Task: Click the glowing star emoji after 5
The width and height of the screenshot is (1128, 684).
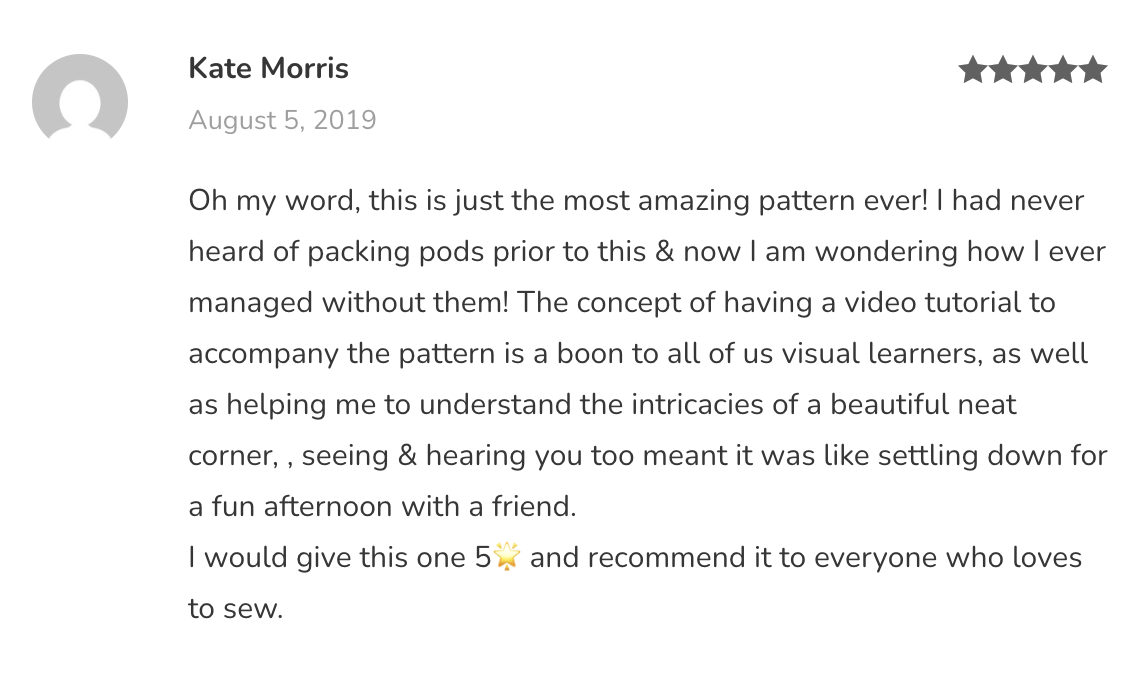Action: tap(508, 557)
